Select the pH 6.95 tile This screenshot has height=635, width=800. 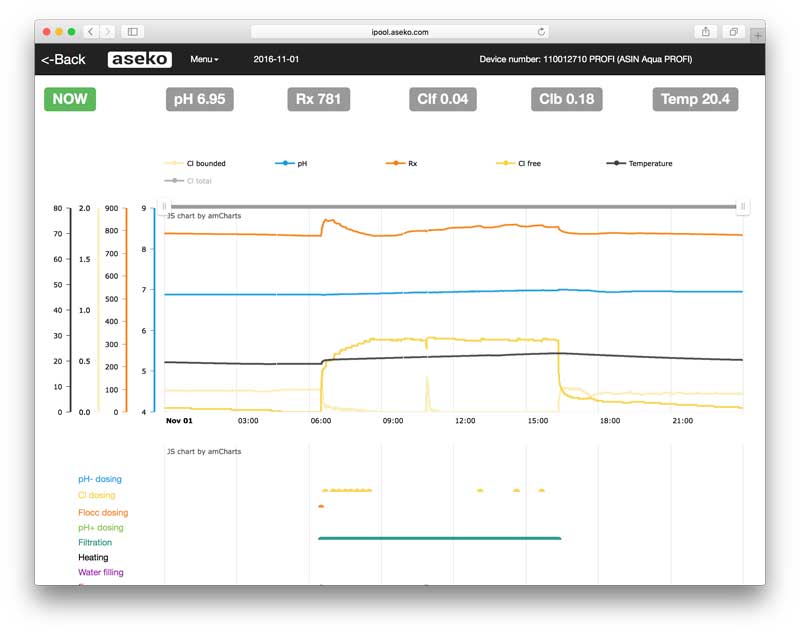click(200, 99)
